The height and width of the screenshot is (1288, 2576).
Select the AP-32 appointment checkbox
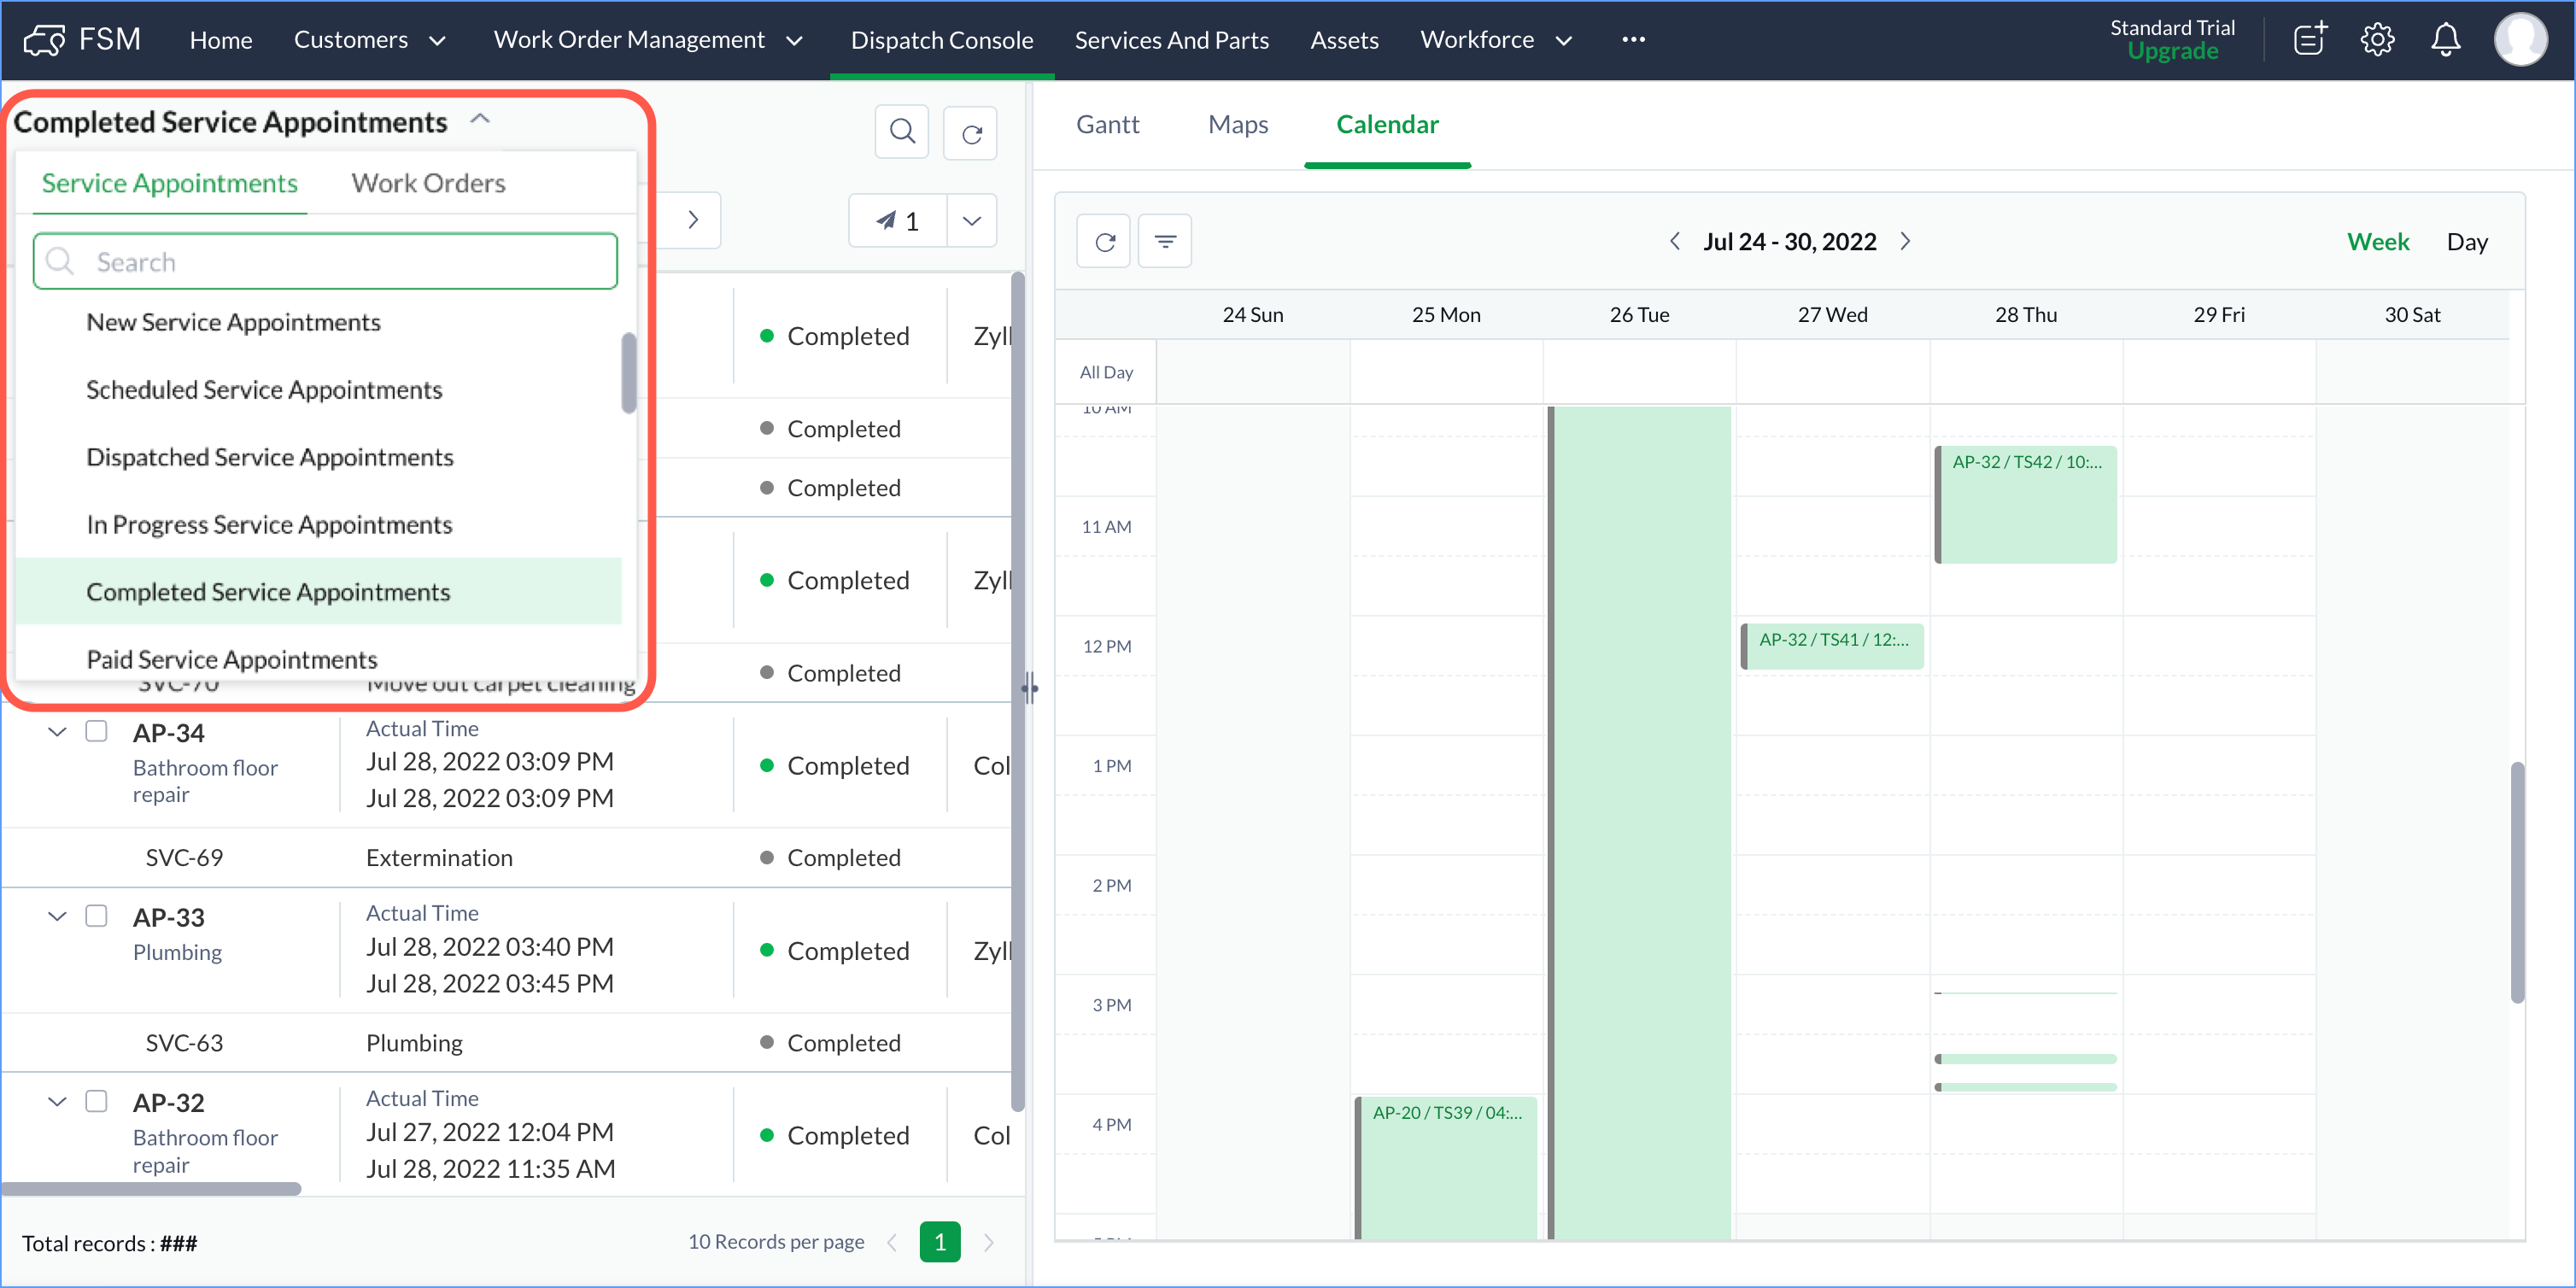pos(96,1101)
